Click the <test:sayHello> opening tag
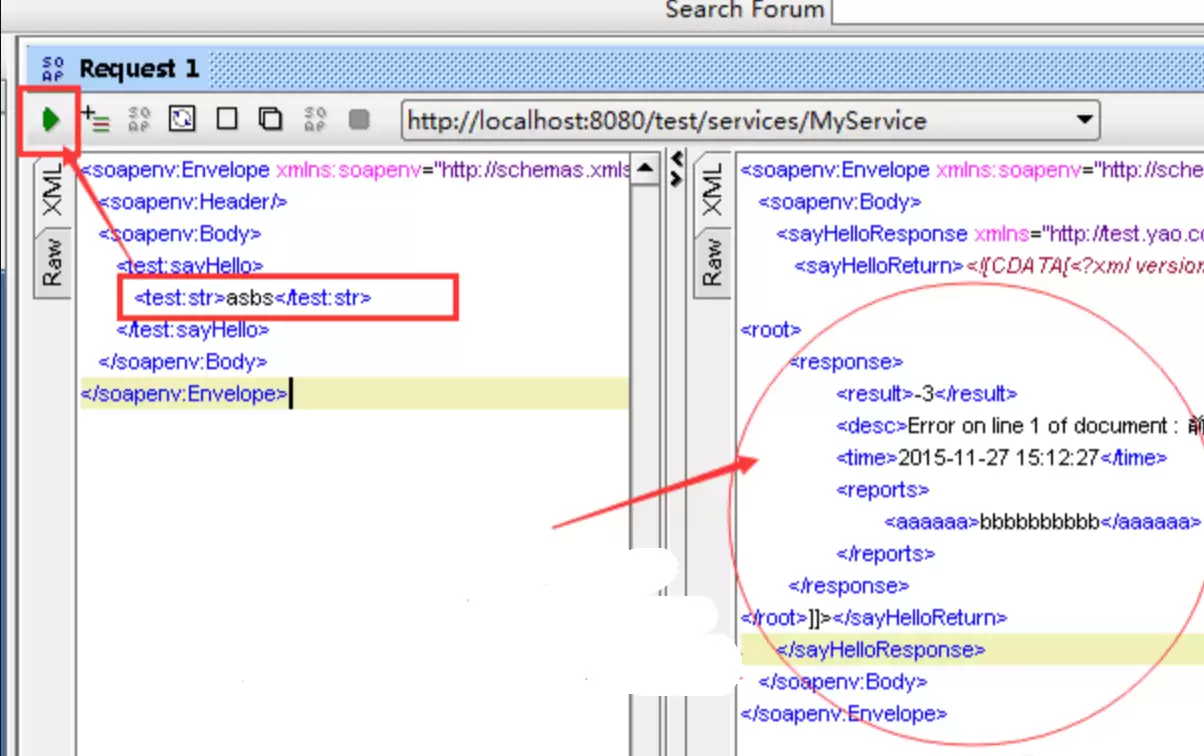This screenshot has width=1204, height=756. click(x=190, y=266)
